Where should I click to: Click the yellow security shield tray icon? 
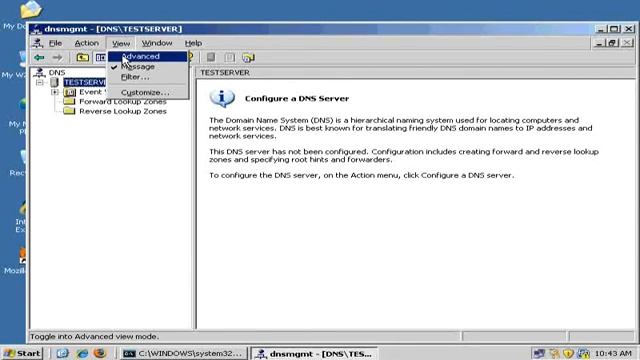pos(568,353)
